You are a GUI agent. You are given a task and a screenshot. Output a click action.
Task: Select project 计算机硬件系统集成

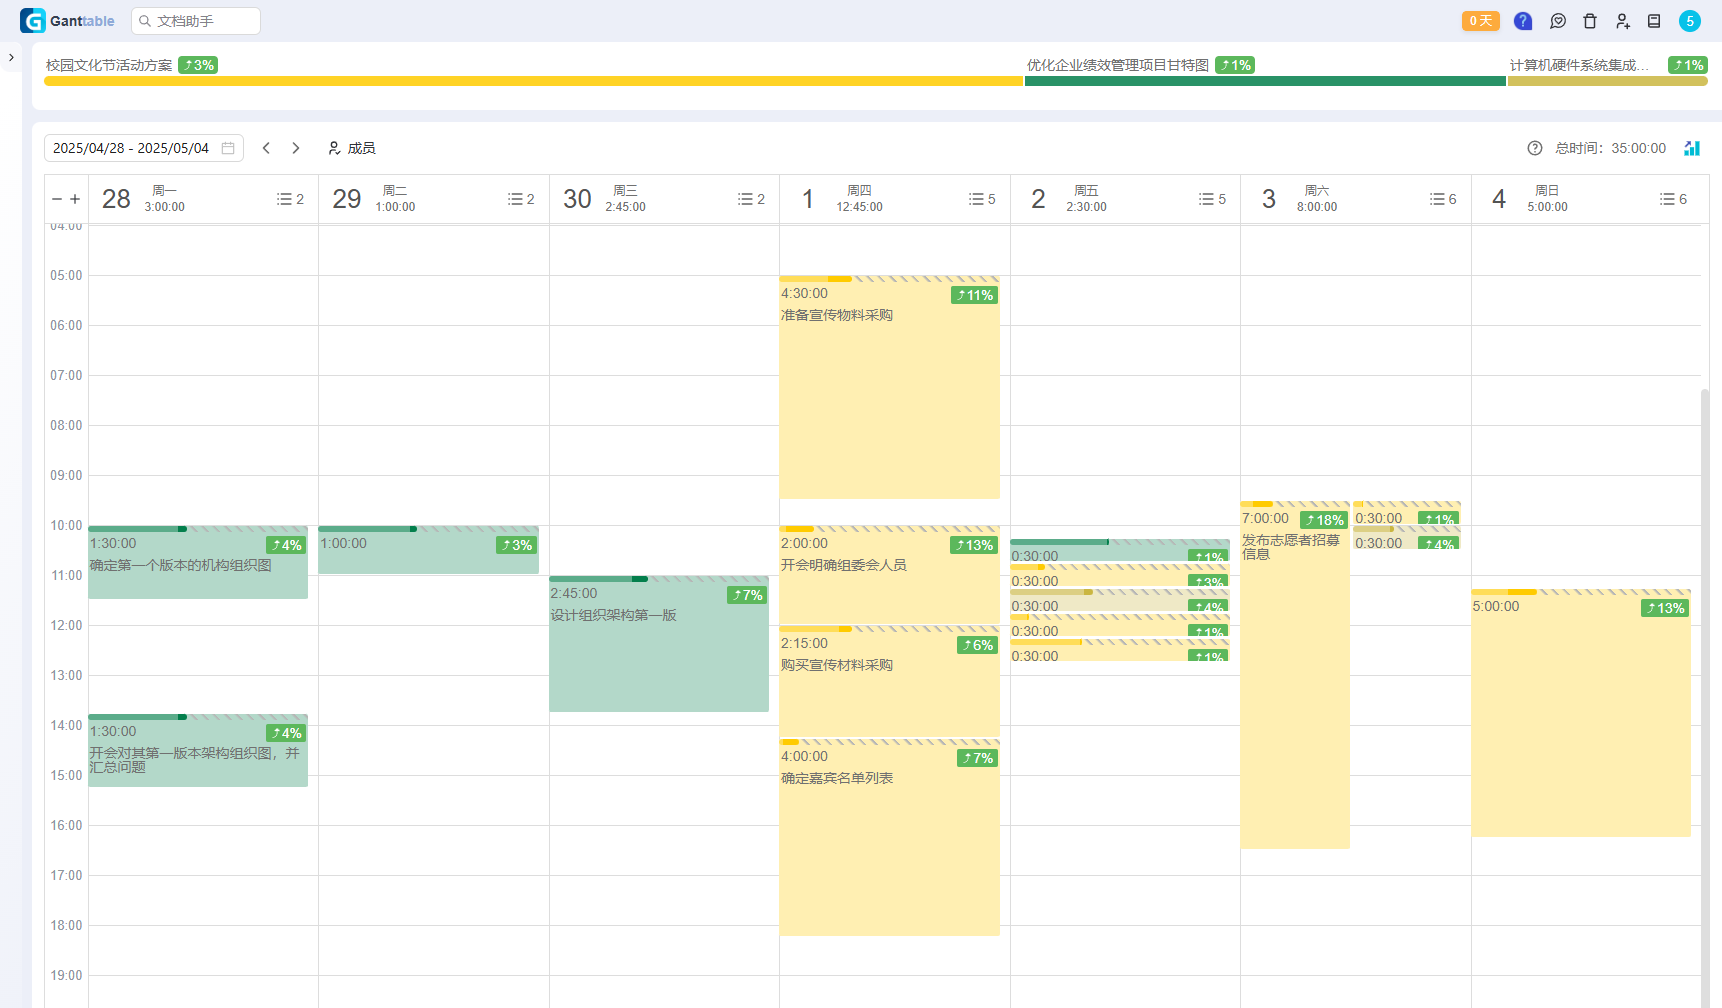coord(1579,65)
